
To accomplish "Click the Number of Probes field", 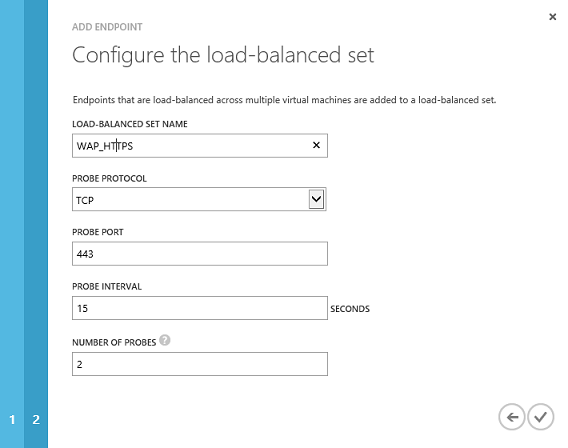I will (200, 364).
